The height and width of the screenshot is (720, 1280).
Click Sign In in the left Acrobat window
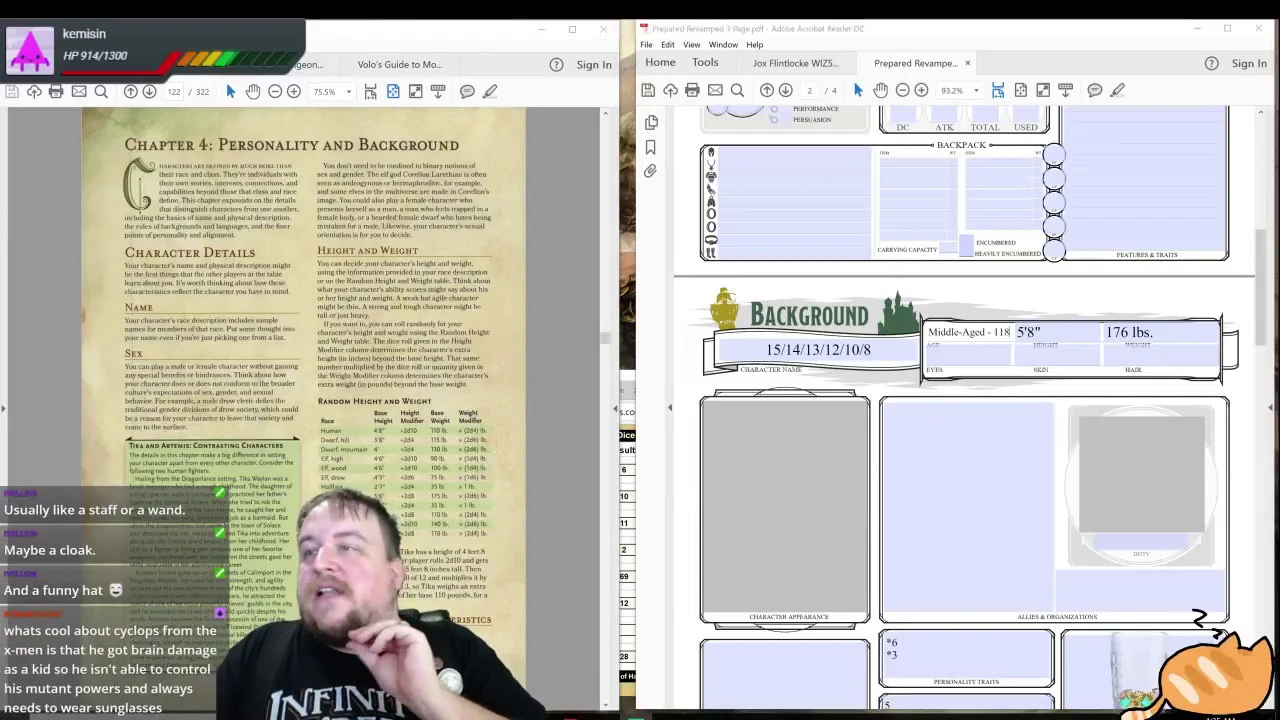[x=594, y=65]
